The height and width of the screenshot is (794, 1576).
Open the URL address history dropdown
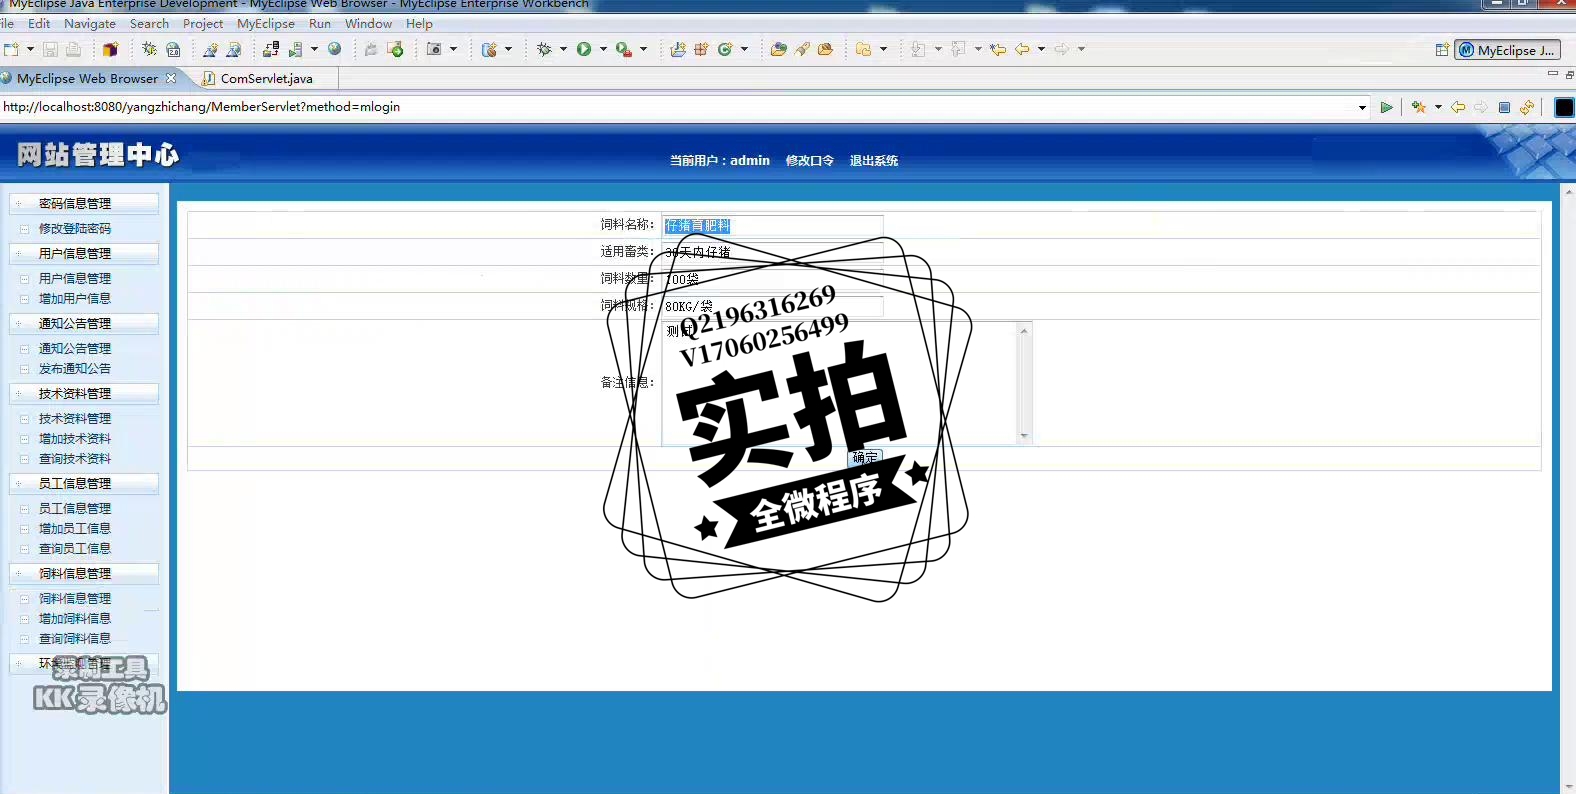pos(1362,107)
